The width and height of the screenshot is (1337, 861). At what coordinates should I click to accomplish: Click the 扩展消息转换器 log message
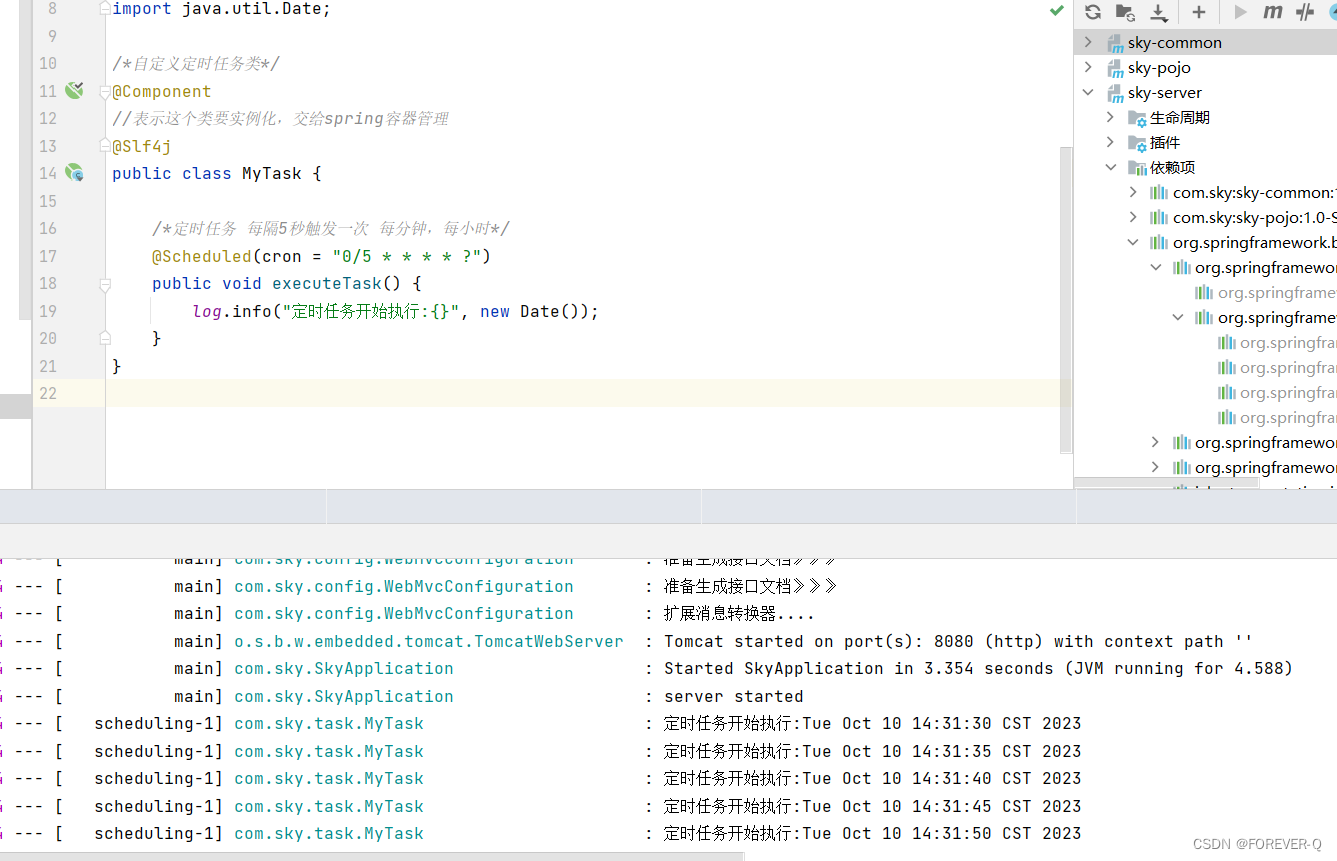[x=739, y=613]
